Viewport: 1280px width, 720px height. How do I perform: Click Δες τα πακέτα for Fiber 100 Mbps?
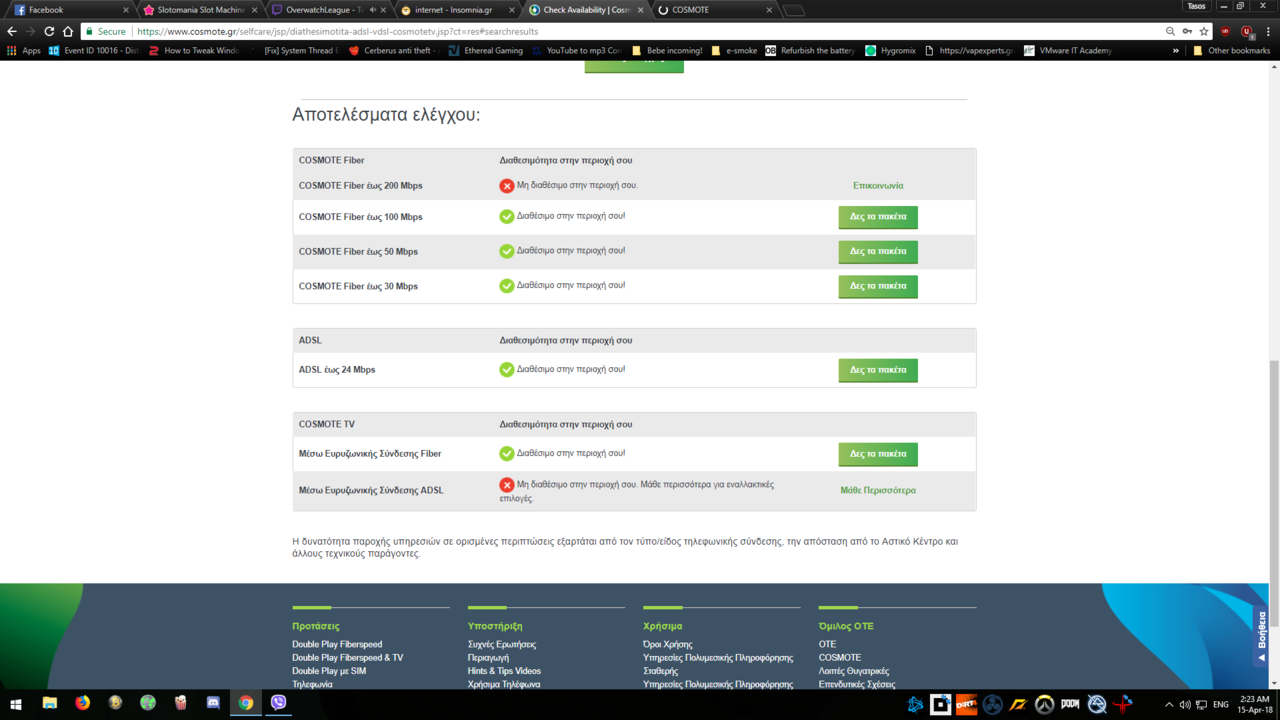coord(878,217)
